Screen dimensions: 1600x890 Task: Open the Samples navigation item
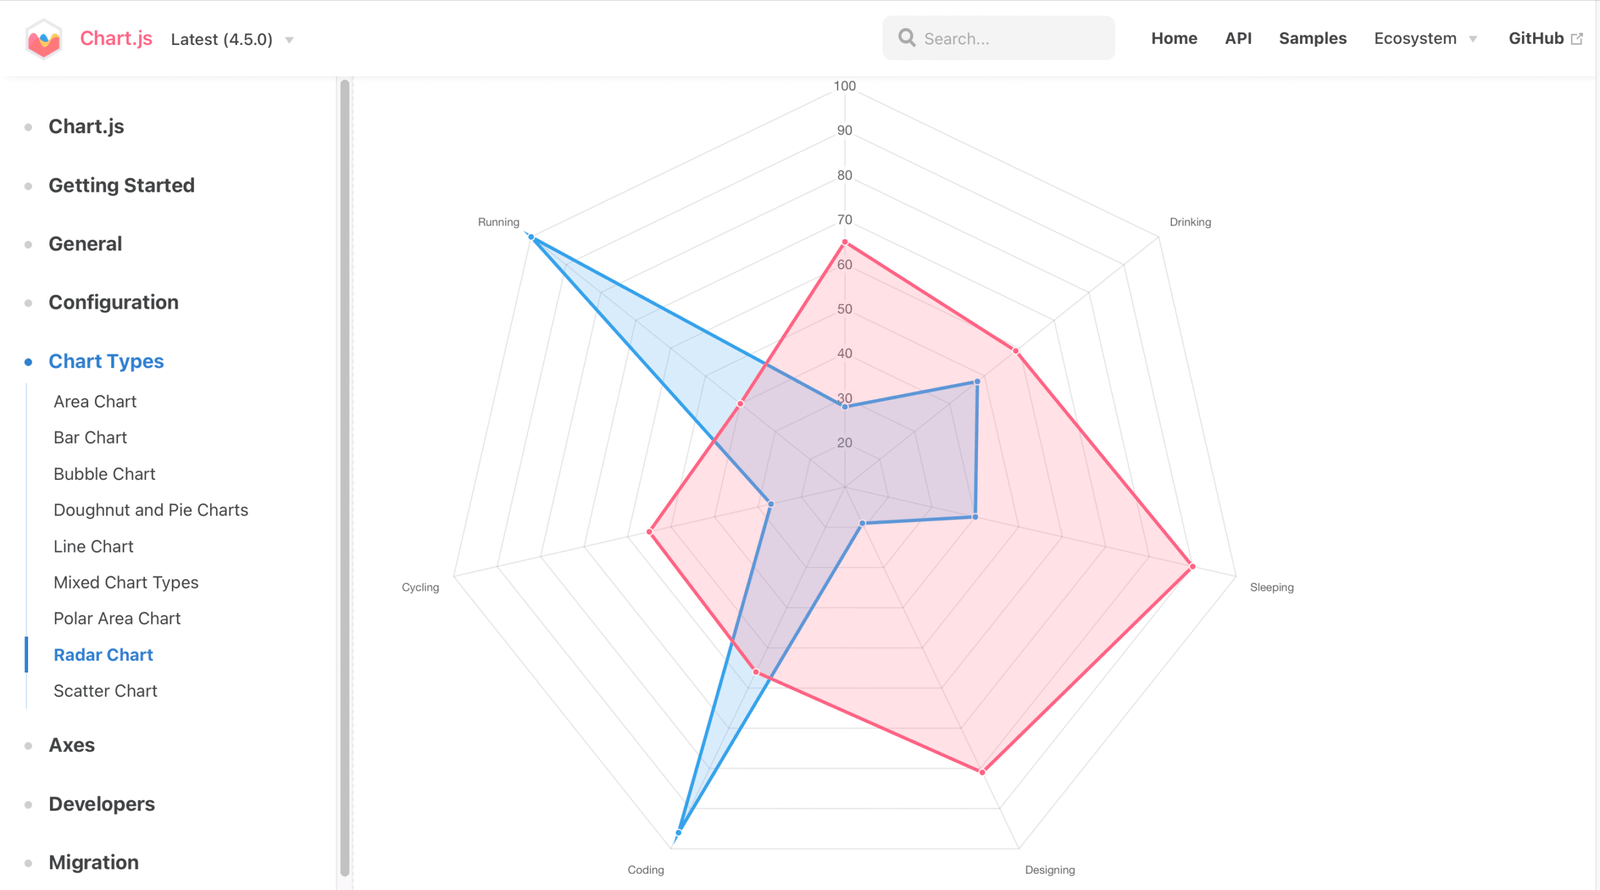click(1312, 38)
